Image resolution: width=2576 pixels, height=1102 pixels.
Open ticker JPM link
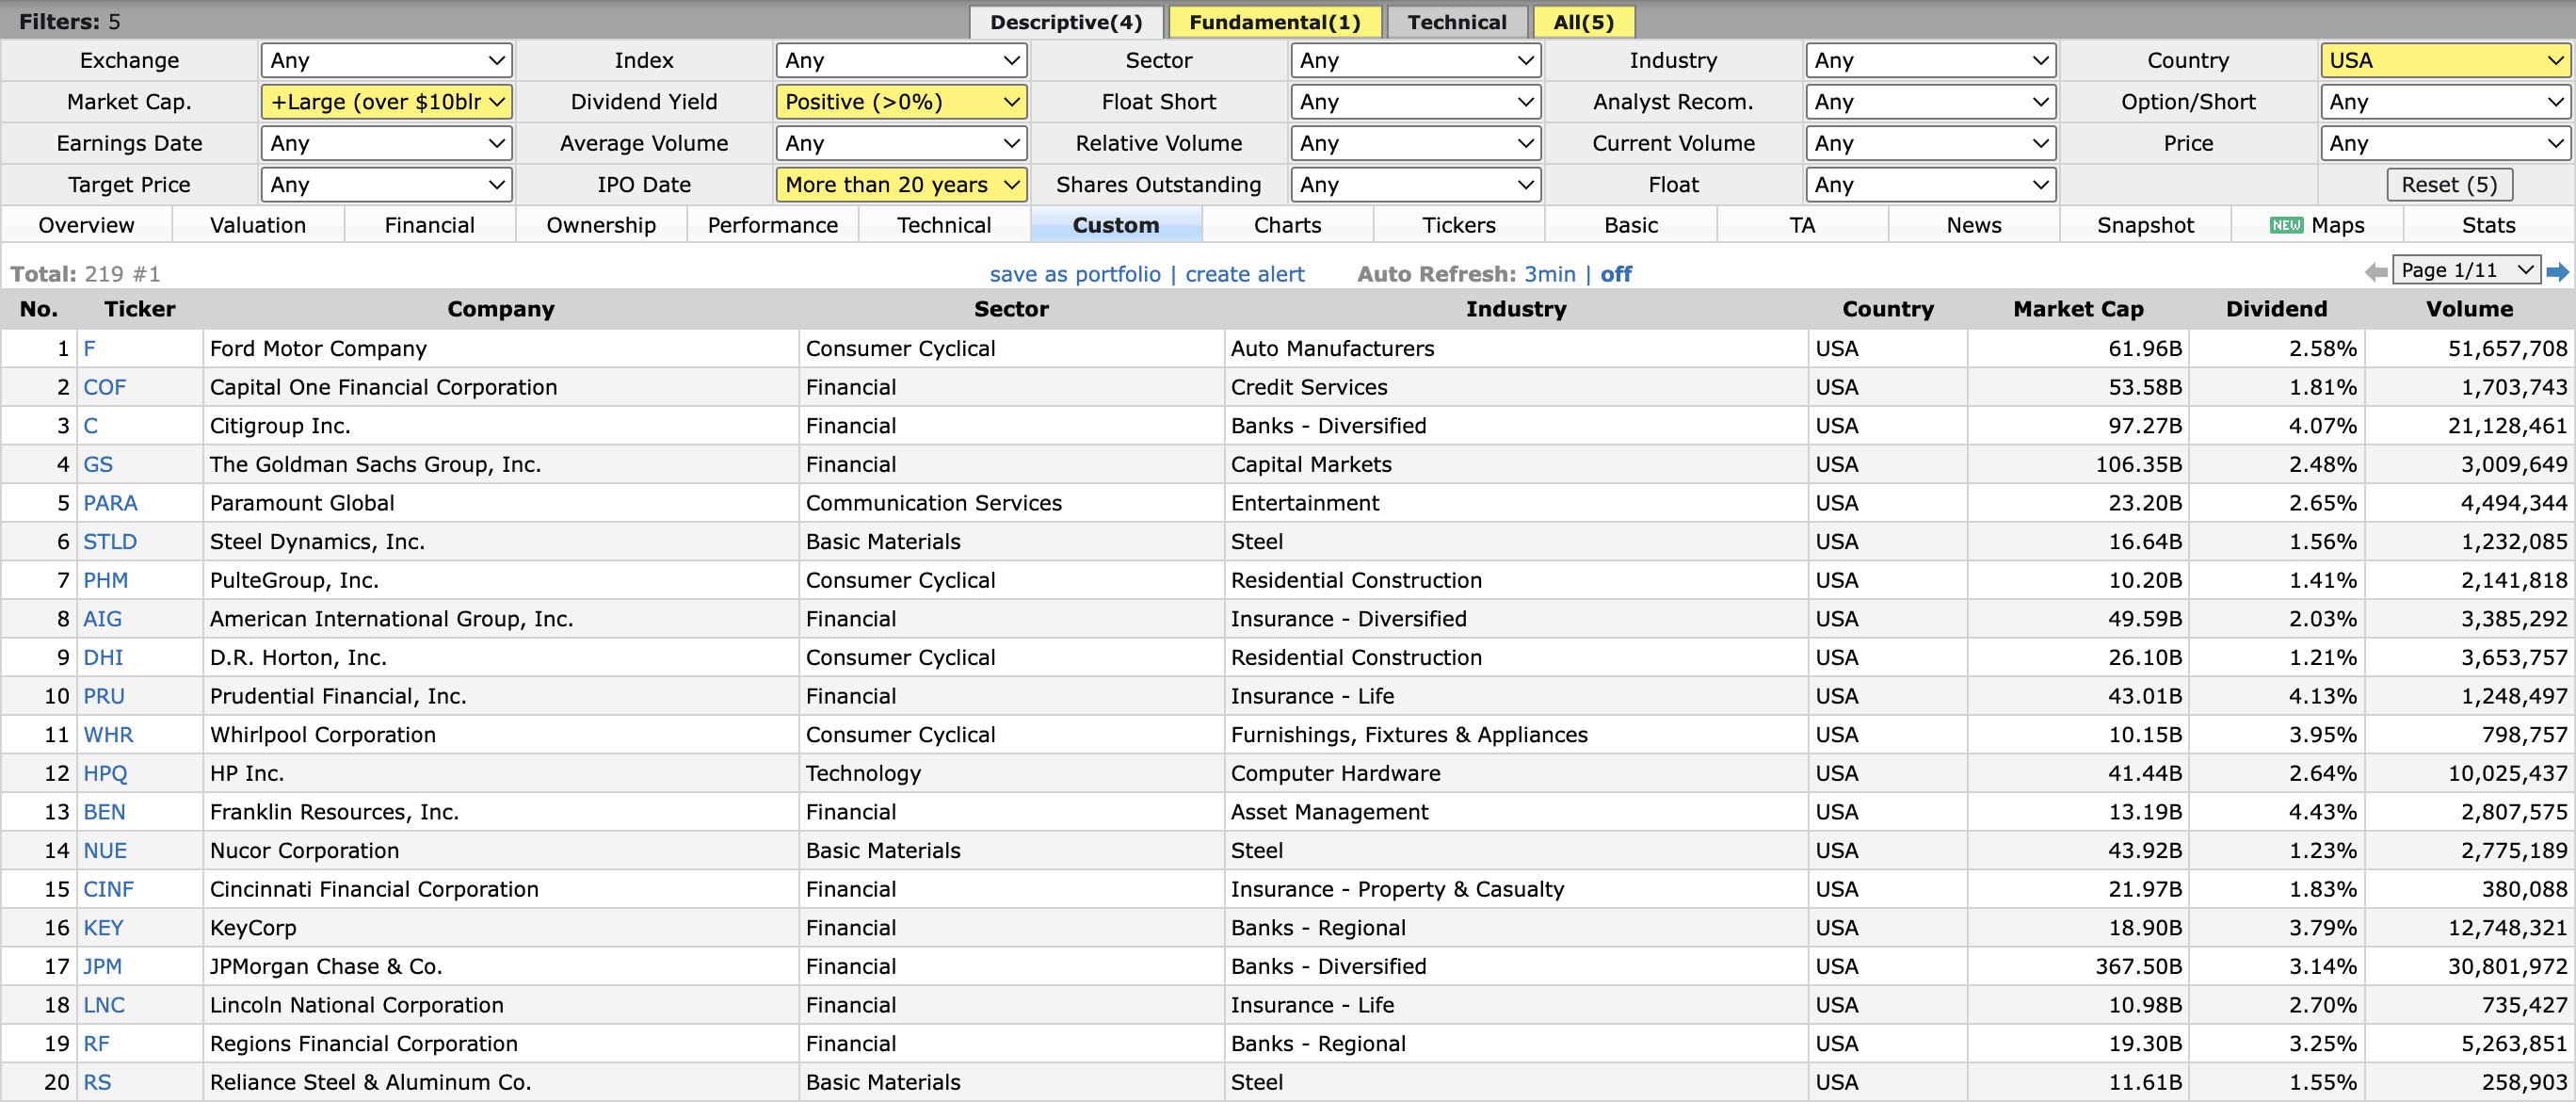[102, 966]
